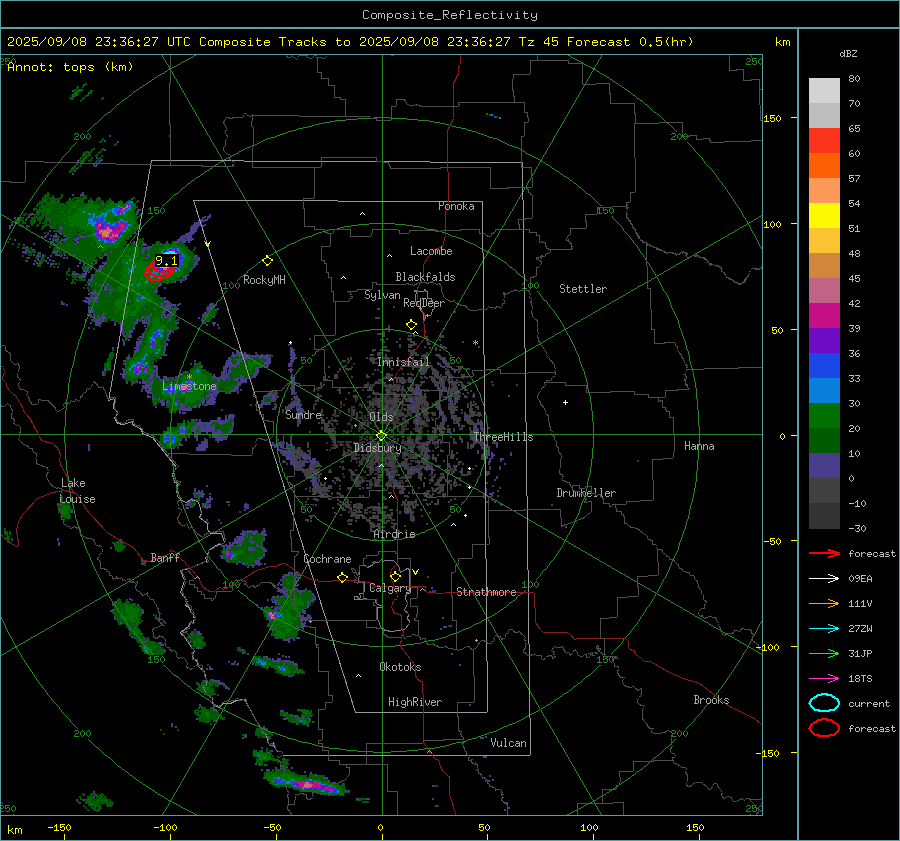Click the 18TS legend text
Image resolution: width=900 pixels, height=841 pixels.
pyautogui.click(x=860, y=679)
